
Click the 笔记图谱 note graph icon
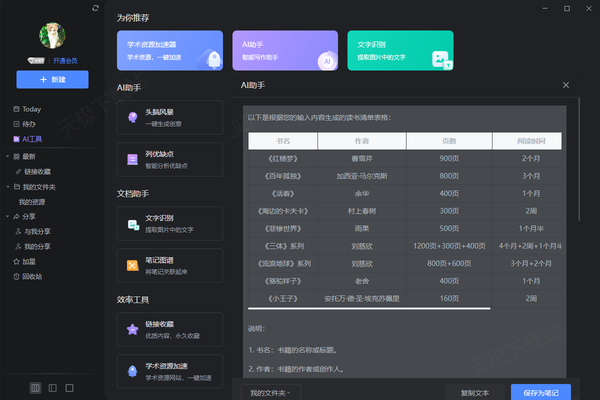click(132, 264)
